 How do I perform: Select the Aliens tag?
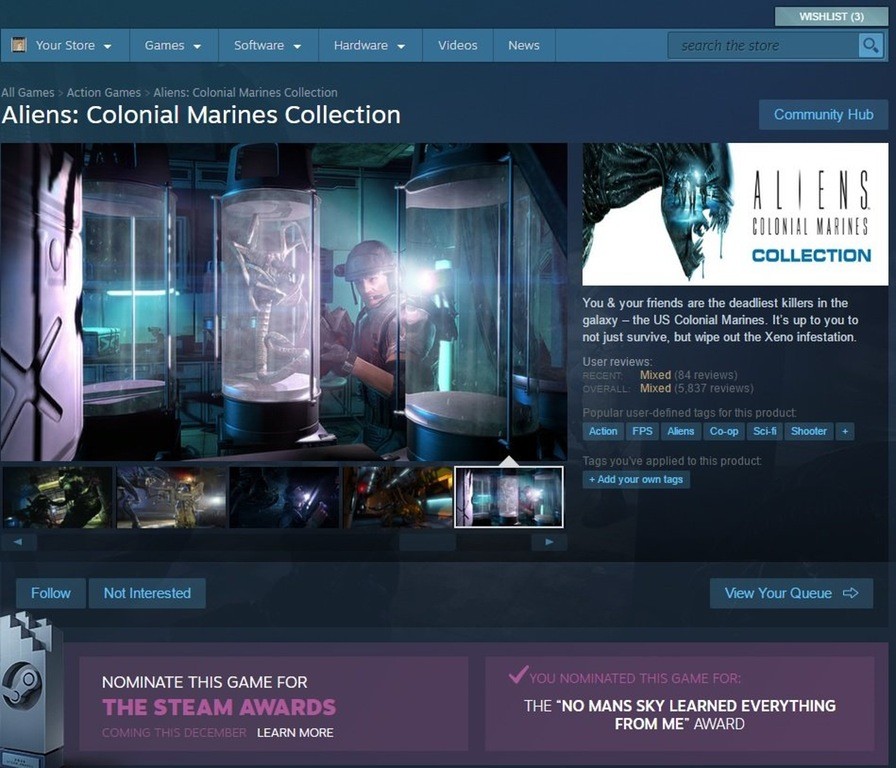[x=681, y=431]
